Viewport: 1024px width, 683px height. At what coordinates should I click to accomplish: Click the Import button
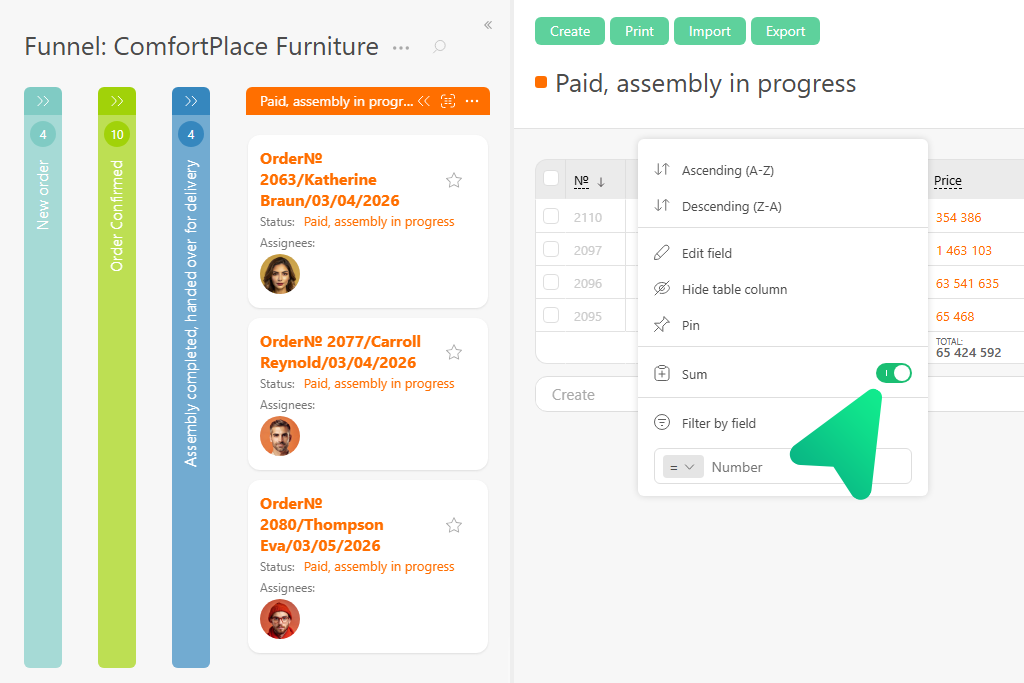(710, 31)
